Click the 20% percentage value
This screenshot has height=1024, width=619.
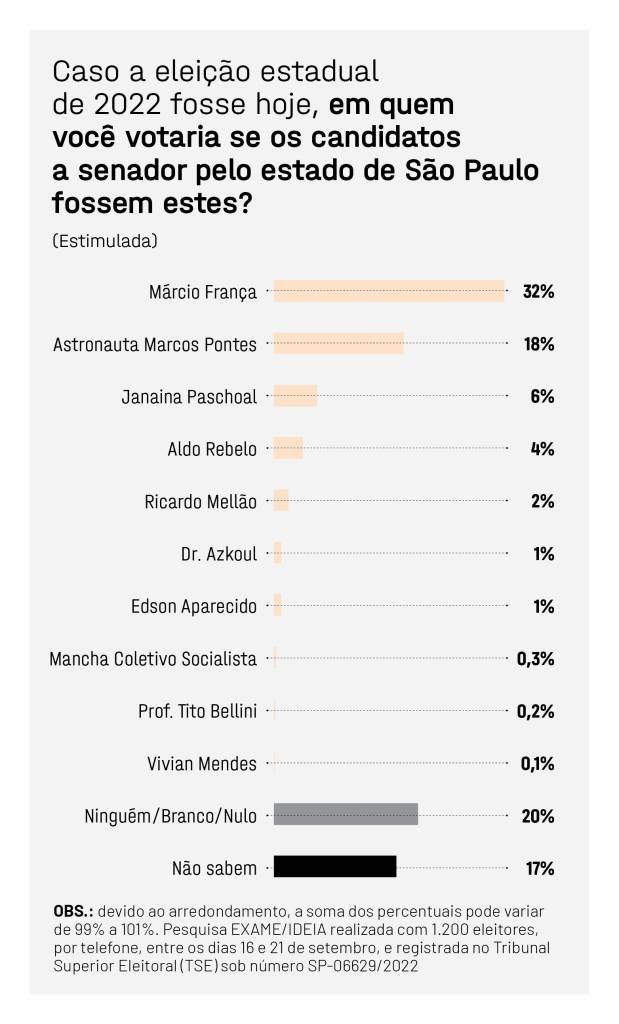tap(538, 816)
